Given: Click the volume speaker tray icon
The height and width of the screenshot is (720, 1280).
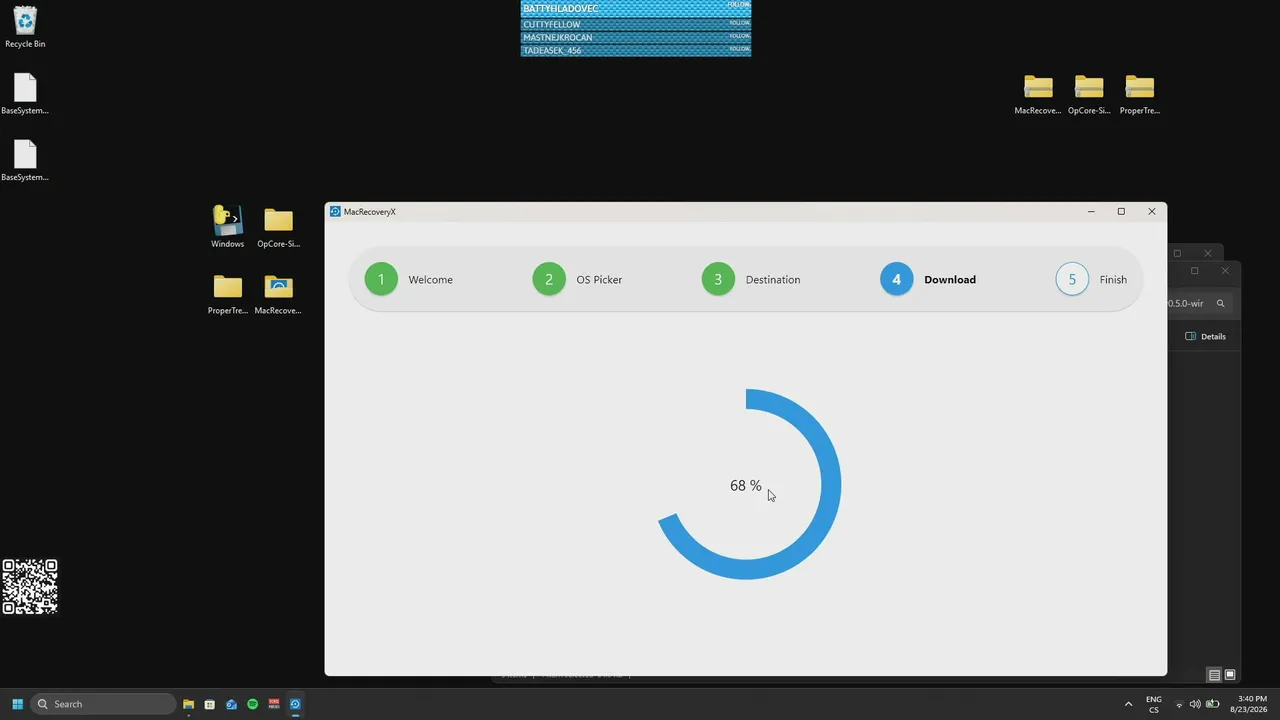Looking at the screenshot, I should tap(1195, 704).
